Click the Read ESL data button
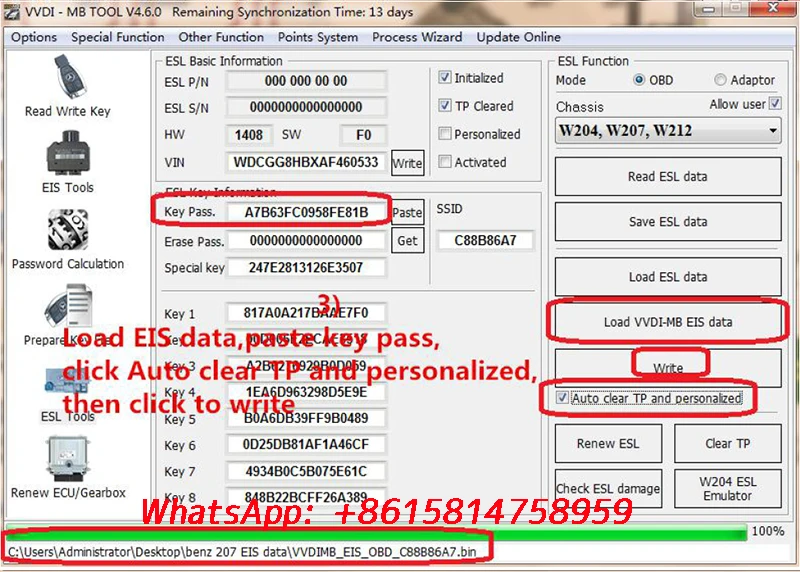 click(668, 177)
